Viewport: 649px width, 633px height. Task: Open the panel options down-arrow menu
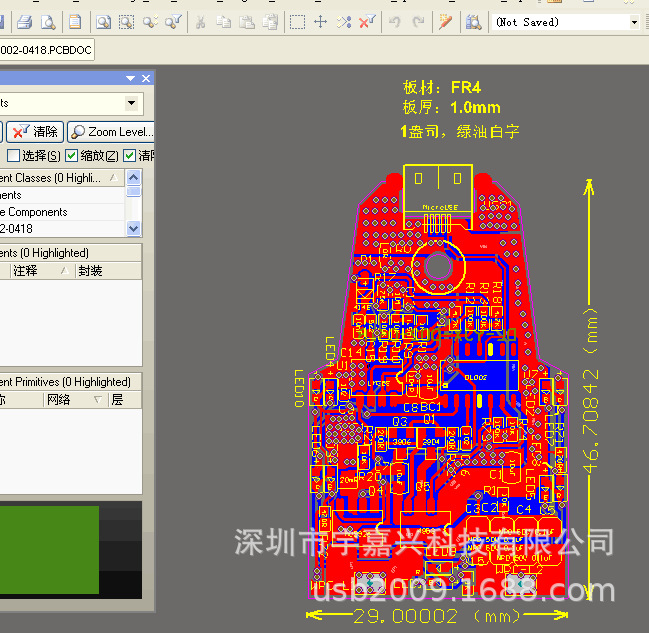[130, 78]
